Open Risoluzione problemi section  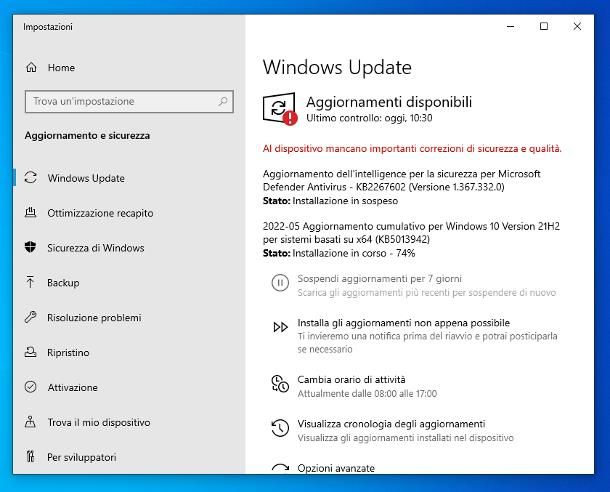tap(94, 318)
